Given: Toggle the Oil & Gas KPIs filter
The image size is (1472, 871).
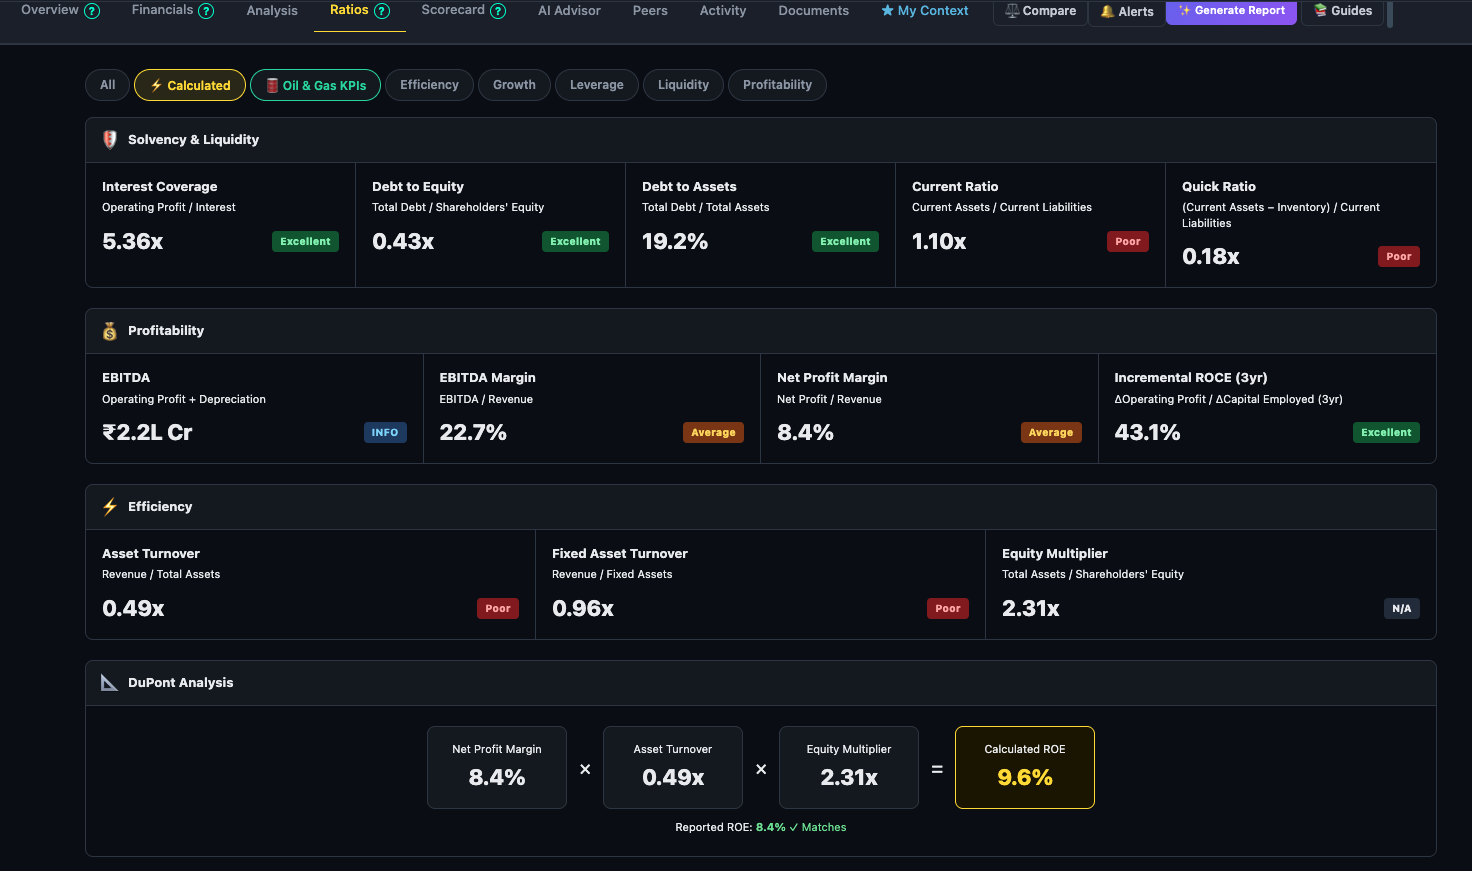Looking at the screenshot, I should tap(315, 85).
